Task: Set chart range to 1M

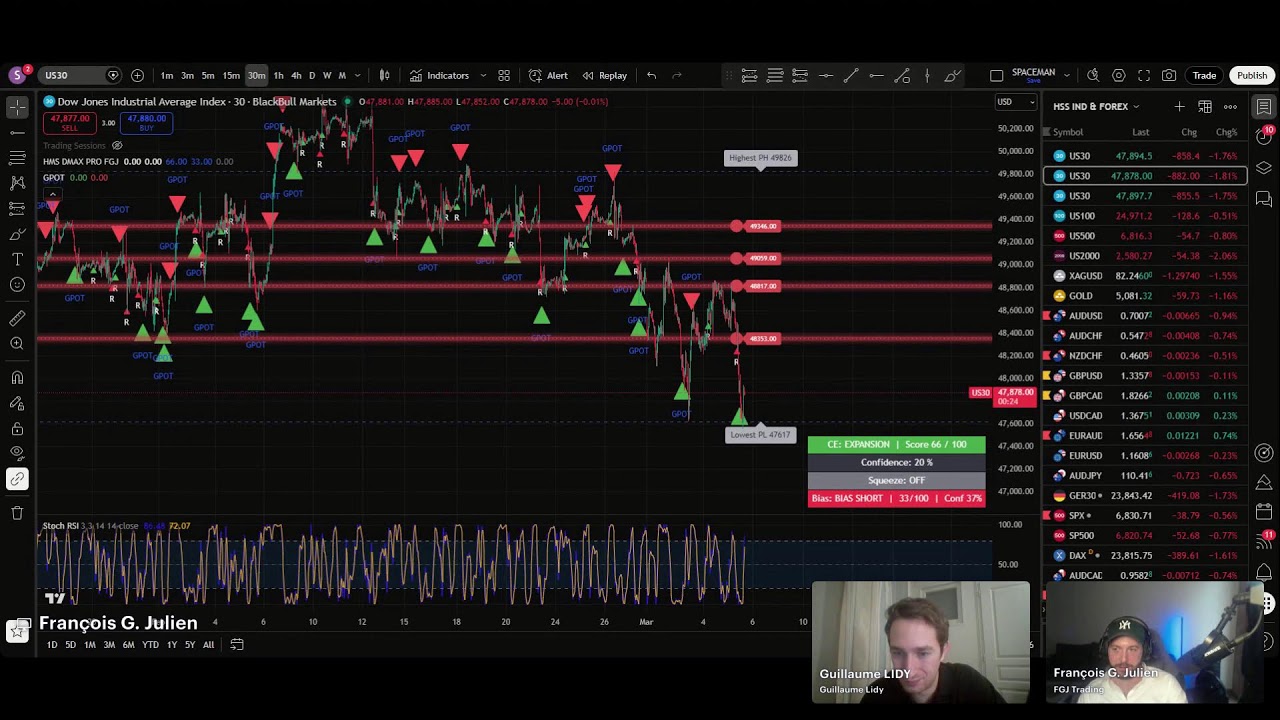Action: point(90,645)
